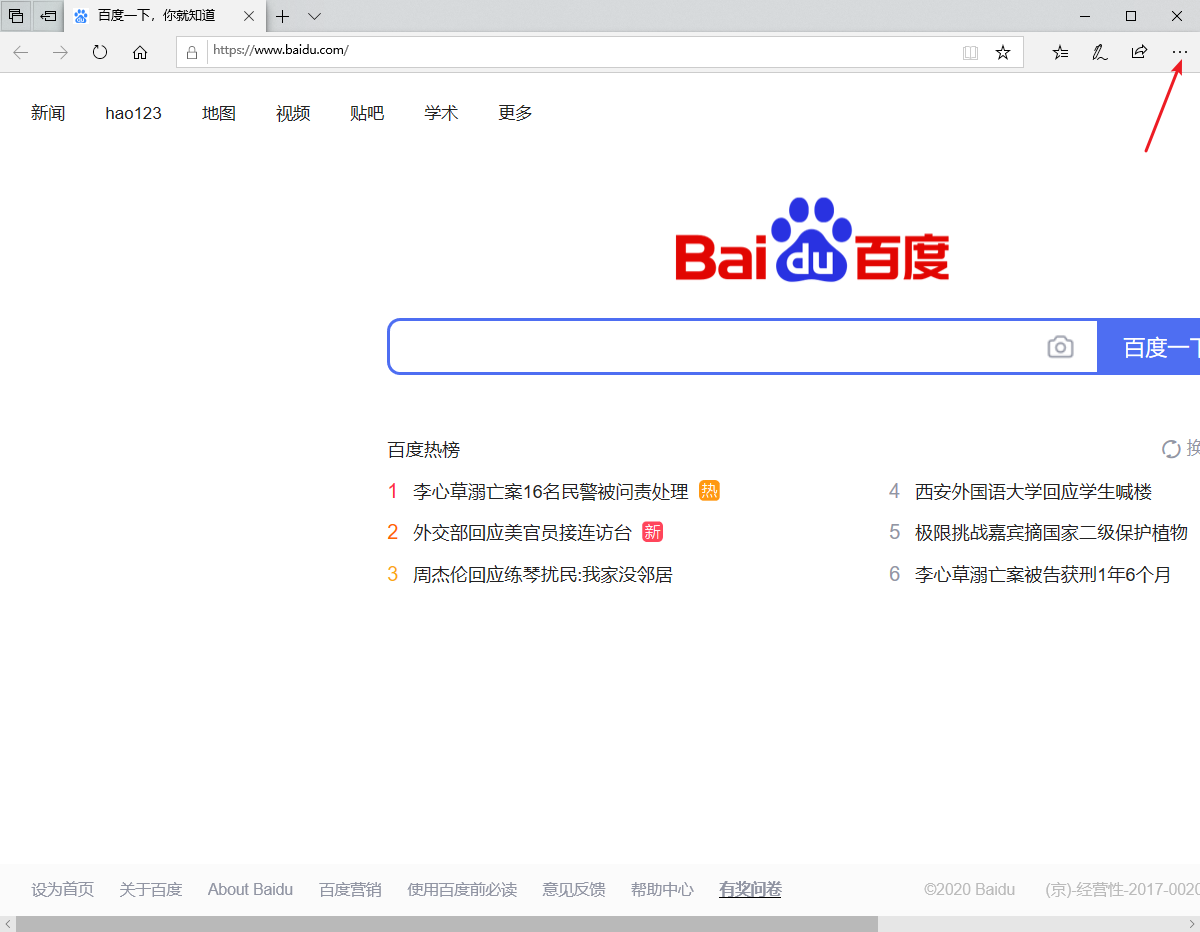Select the 新闻 navigation link
Screen dimensions: 1200x932
(48, 113)
